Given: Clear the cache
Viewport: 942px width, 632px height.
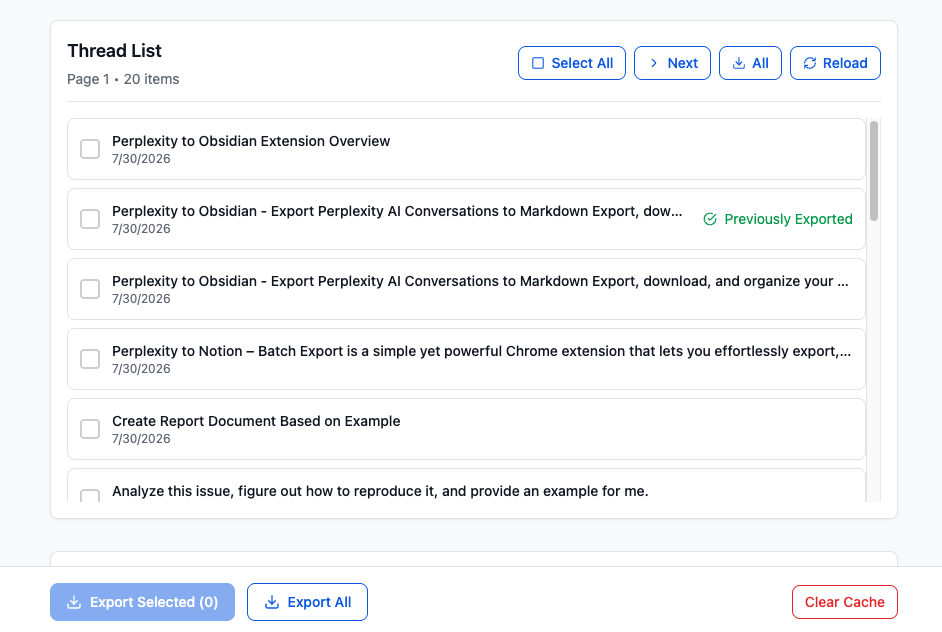Looking at the screenshot, I should tap(845, 602).
